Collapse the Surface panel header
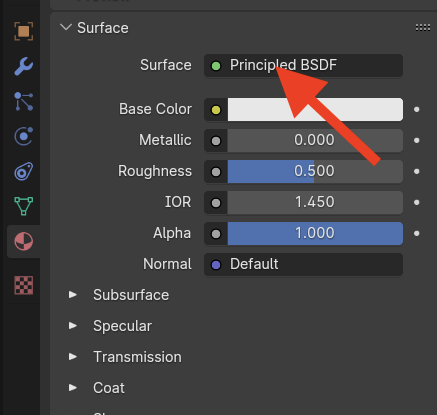437x415 pixels. pyautogui.click(x=94, y=28)
